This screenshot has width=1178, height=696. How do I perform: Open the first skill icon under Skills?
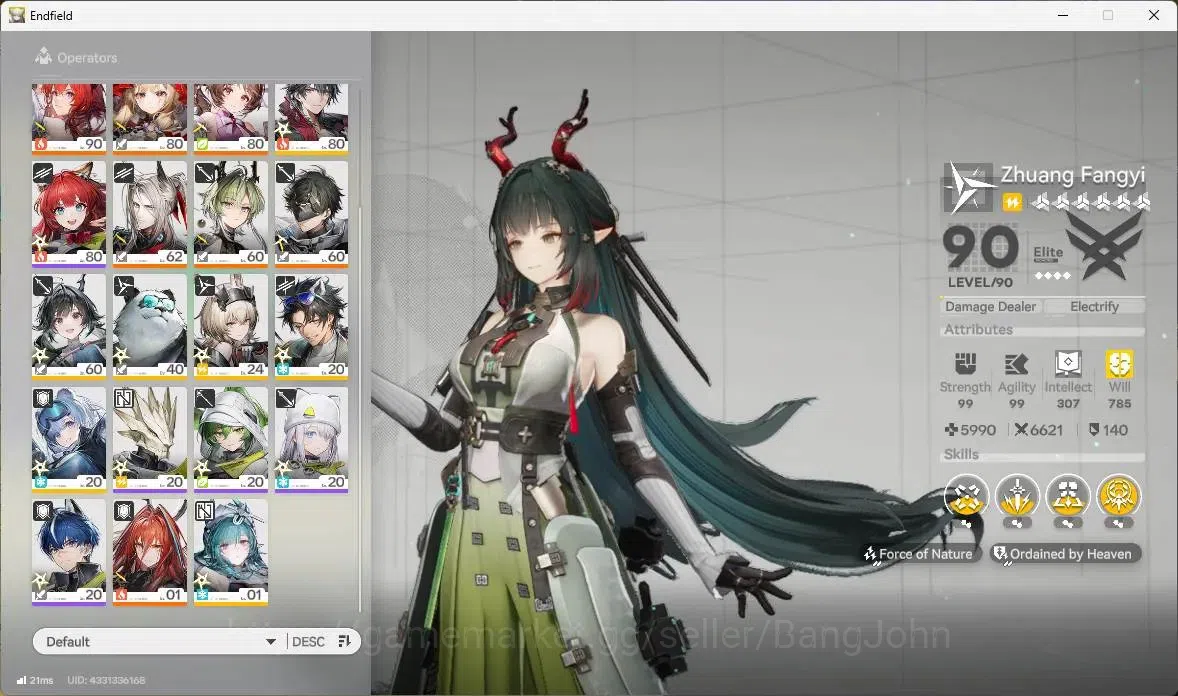tap(966, 496)
